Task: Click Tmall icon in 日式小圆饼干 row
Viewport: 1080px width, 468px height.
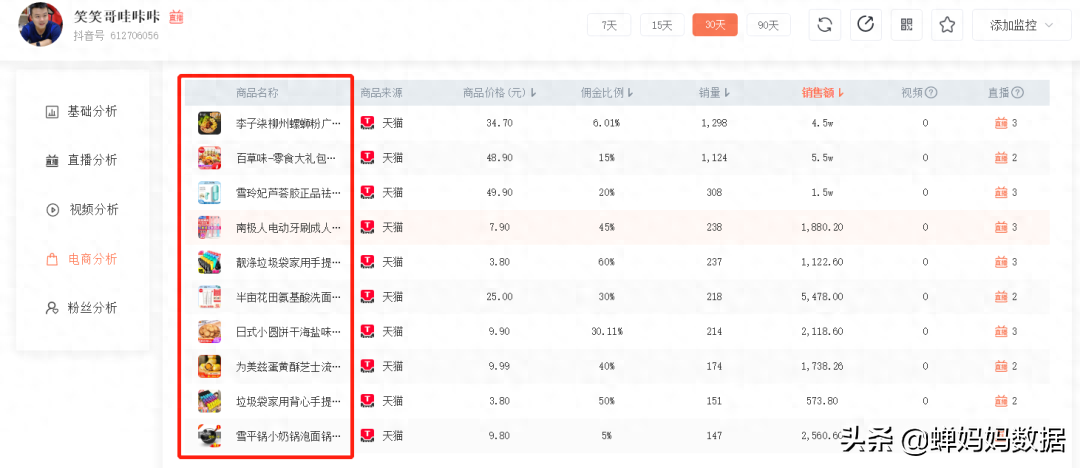Action: [x=368, y=332]
